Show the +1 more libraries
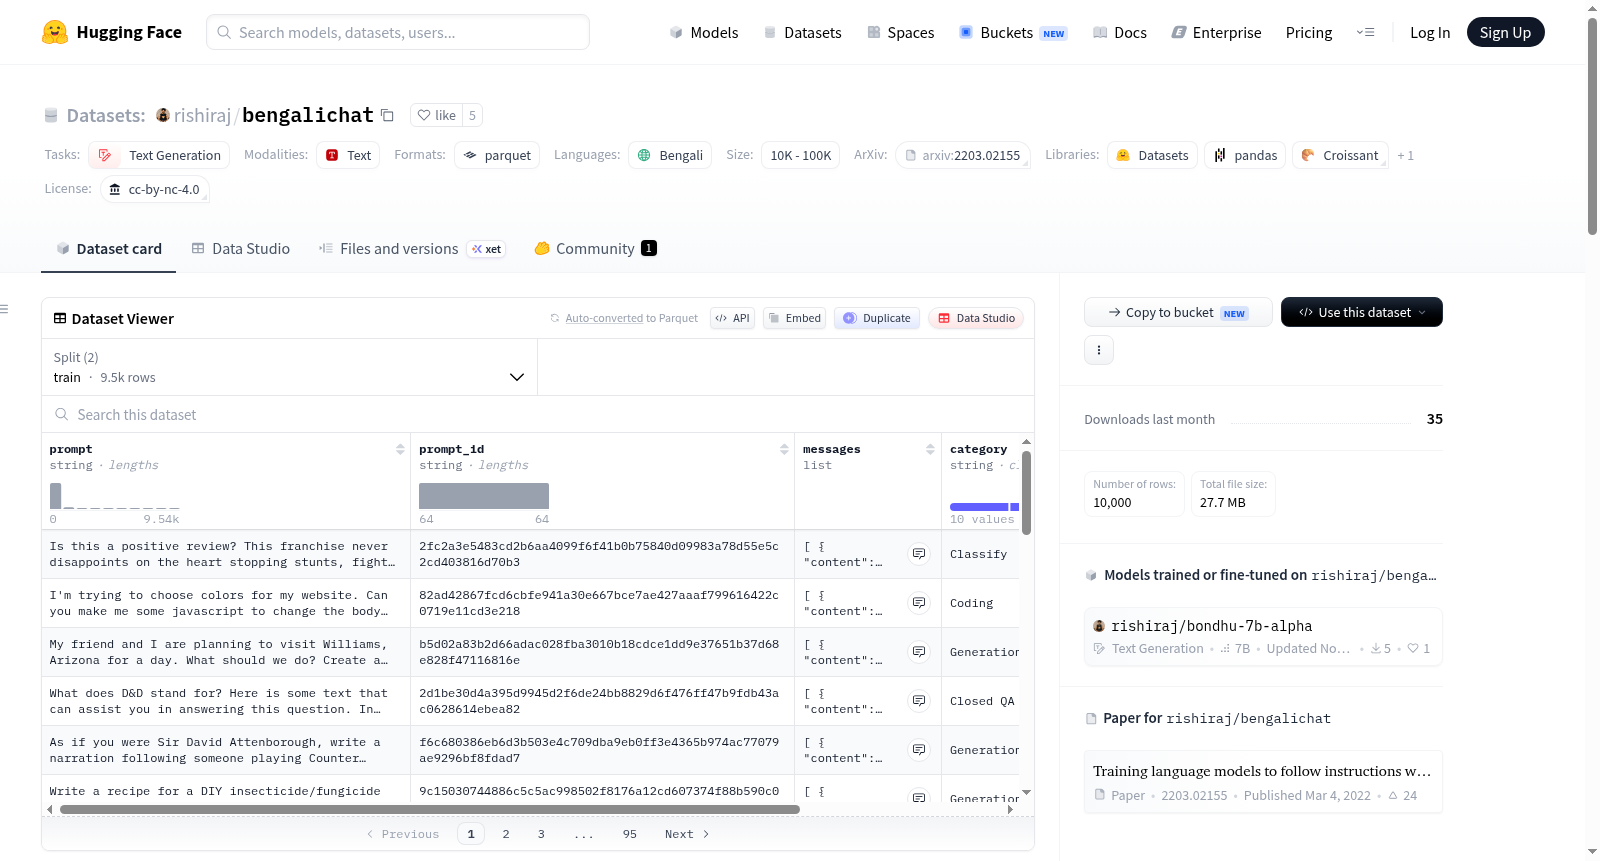1600x861 pixels. coord(1405,155)
